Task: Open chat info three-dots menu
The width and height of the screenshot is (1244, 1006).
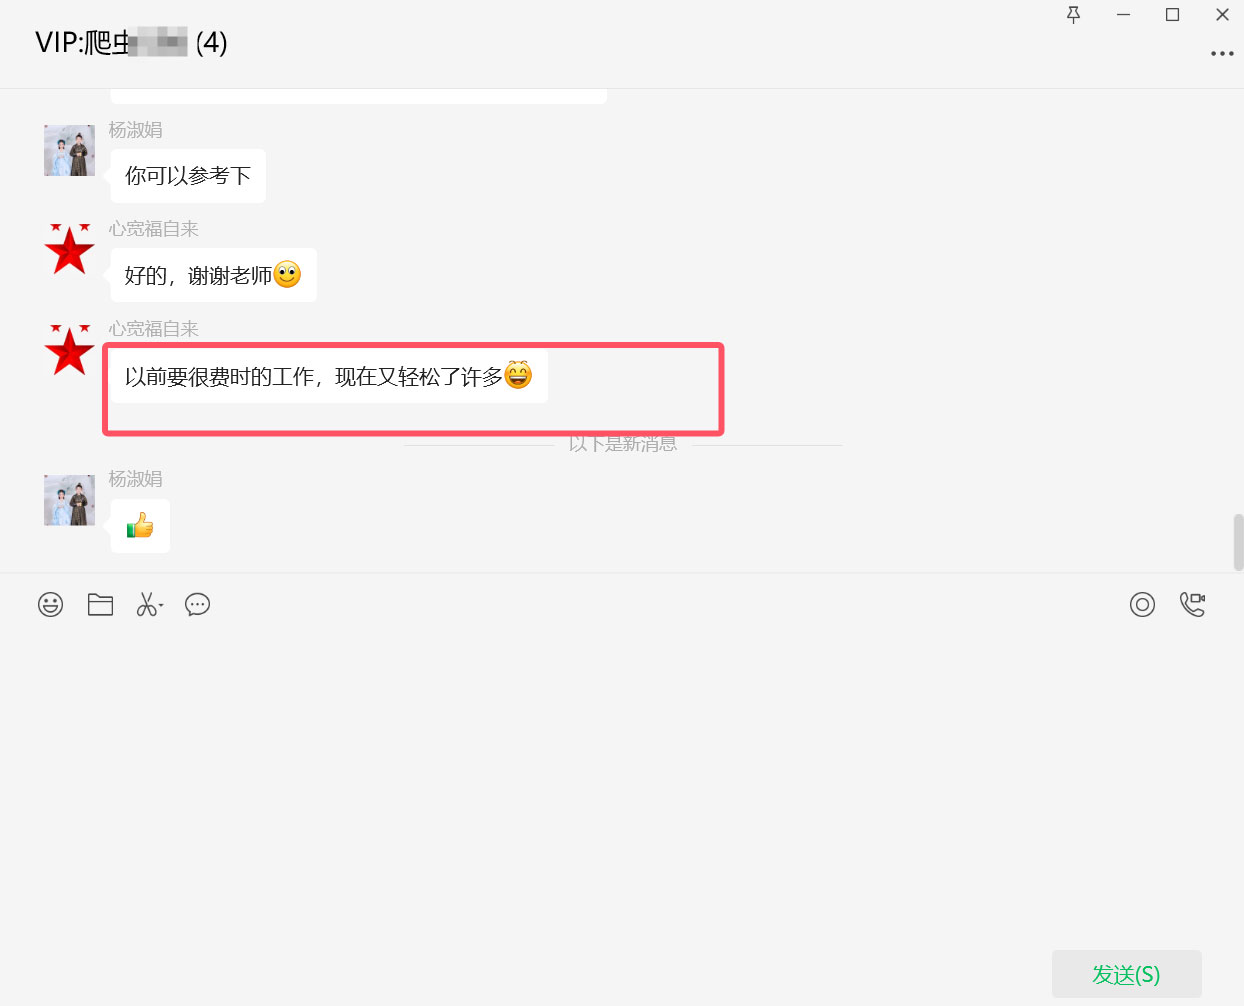Action: pos(1222,54)
